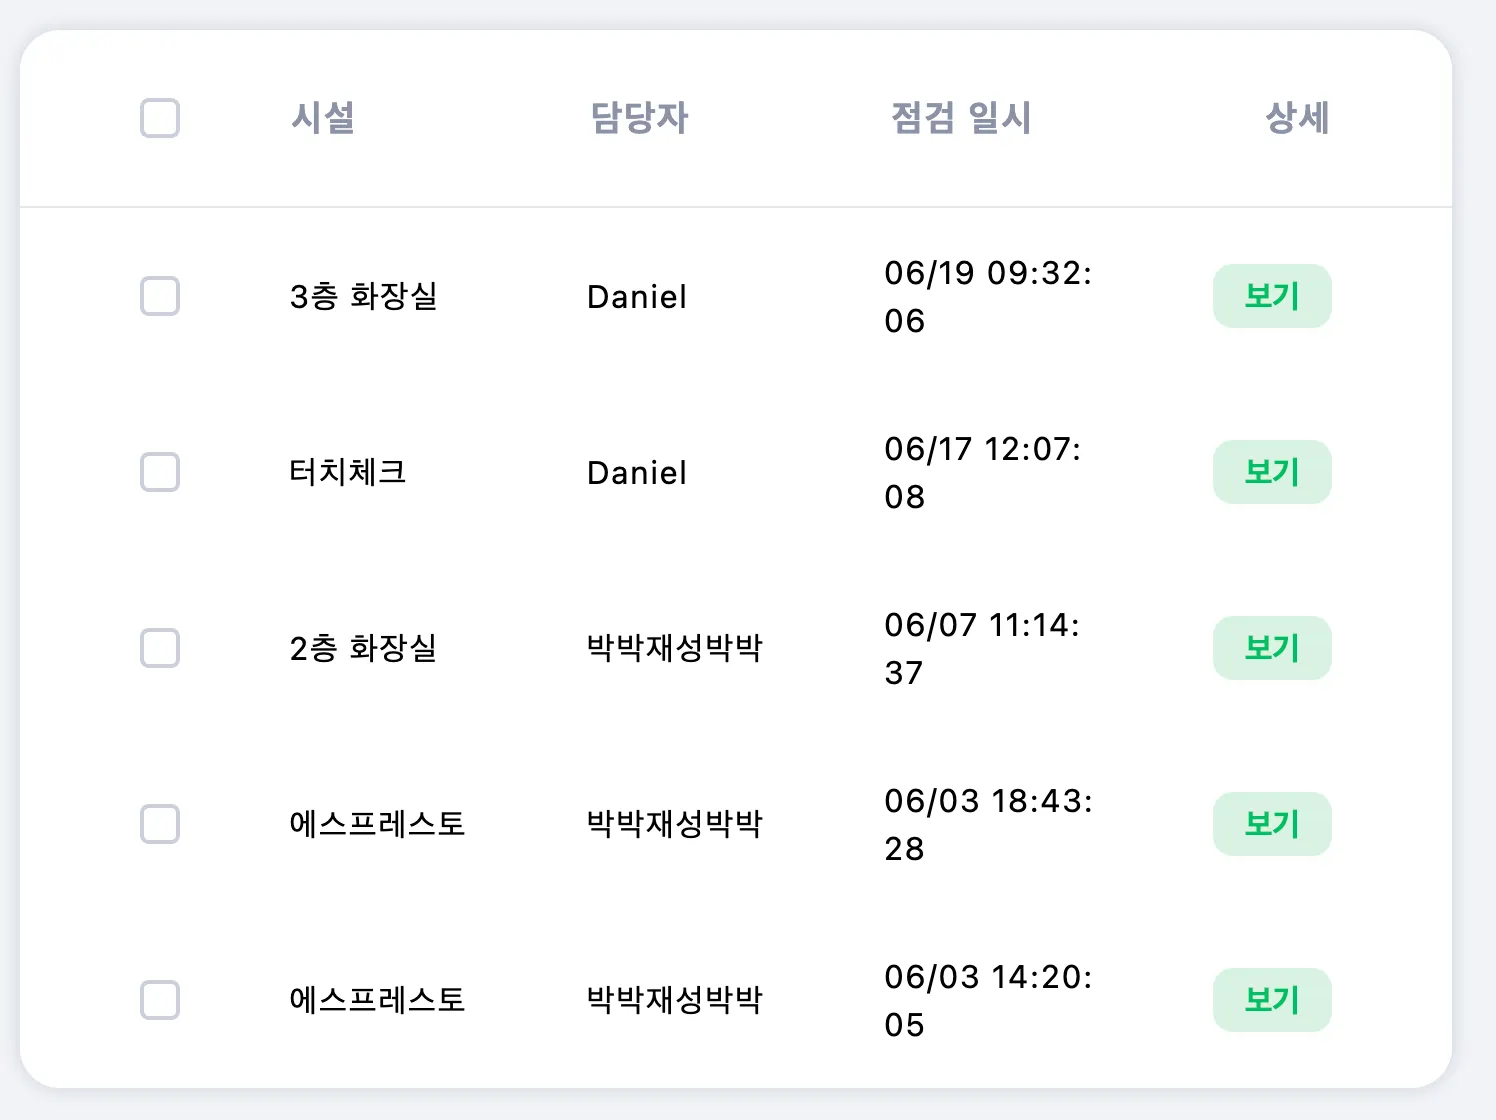Image resolution: width=1496 pixels, height=1120 pixels.
Task: Click 박박재성박박 in 2층 화장실 row
Action: 675,648
